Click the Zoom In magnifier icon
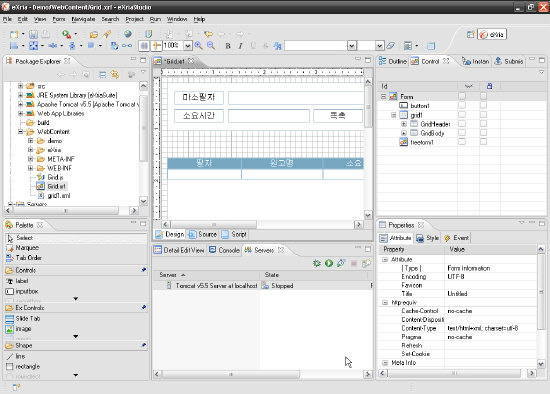The image size is (550, 394). (199, 45)
